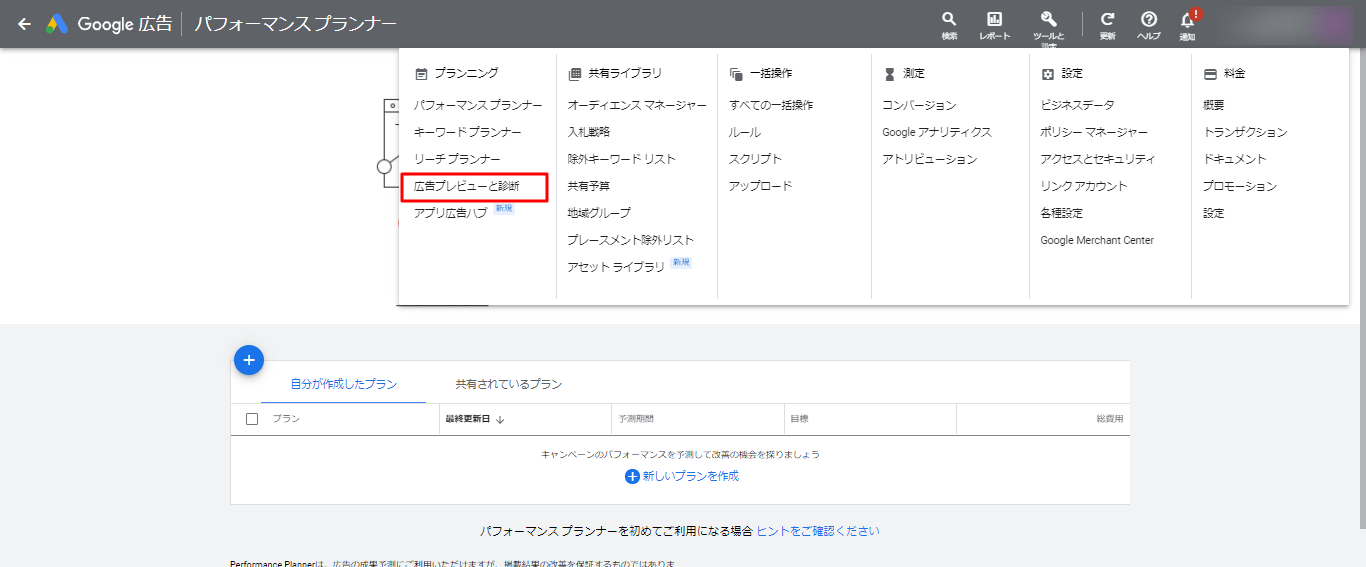Open アセット ライブラリ menu item
The width and height of the screenshot is (1366, 567).
point(616,267)
